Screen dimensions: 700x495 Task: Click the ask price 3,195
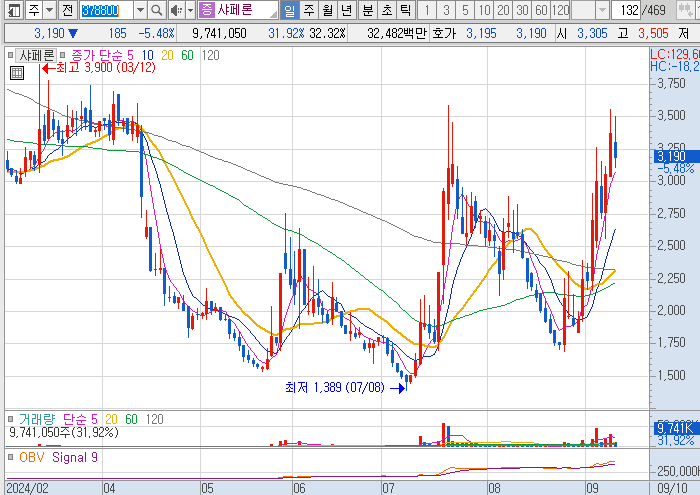pos(481,33)
